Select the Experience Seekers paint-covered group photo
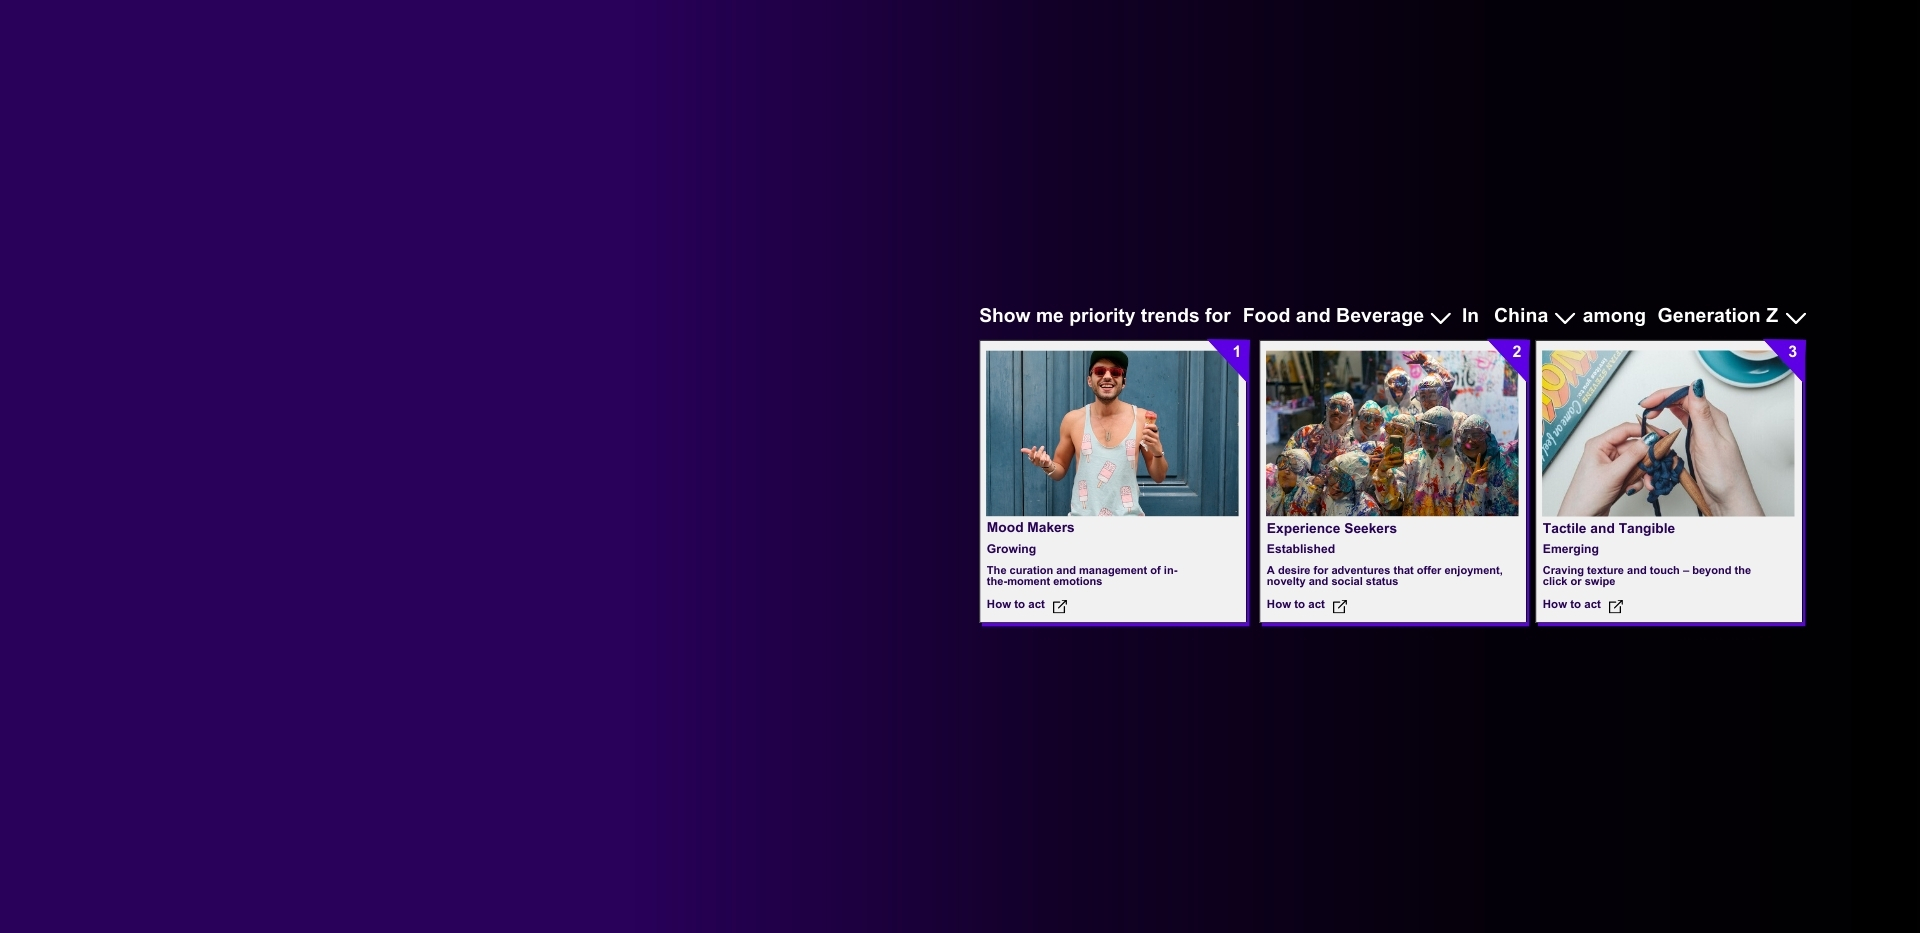Image resolution: width=1920 pixels, height=933 pixels. (x=1392, y=433)
